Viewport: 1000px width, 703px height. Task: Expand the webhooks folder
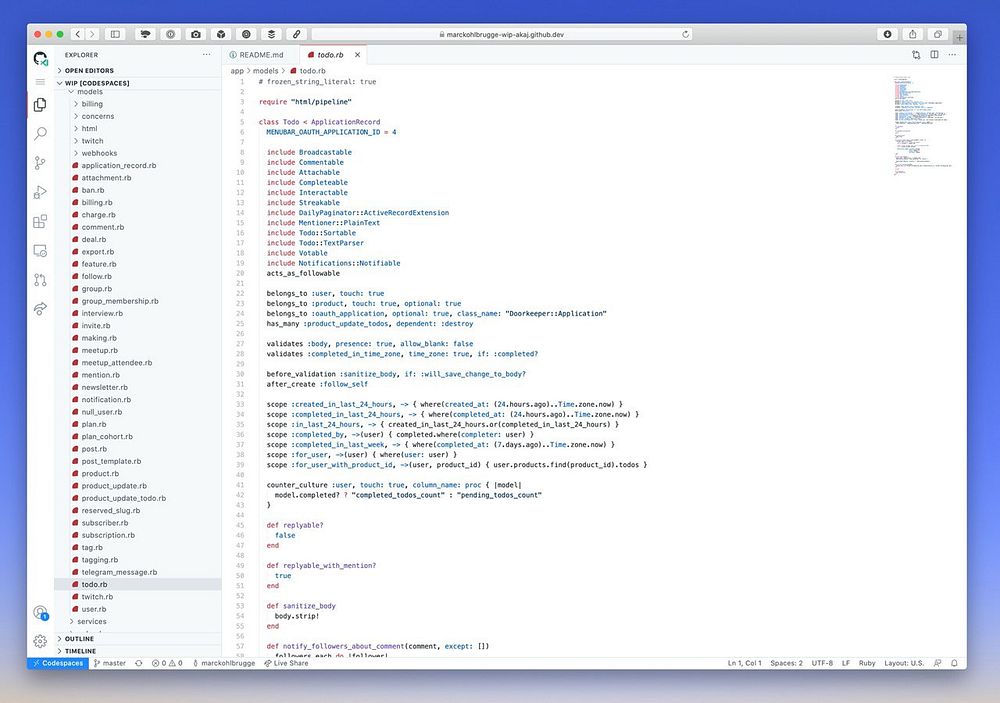point(98,153)
